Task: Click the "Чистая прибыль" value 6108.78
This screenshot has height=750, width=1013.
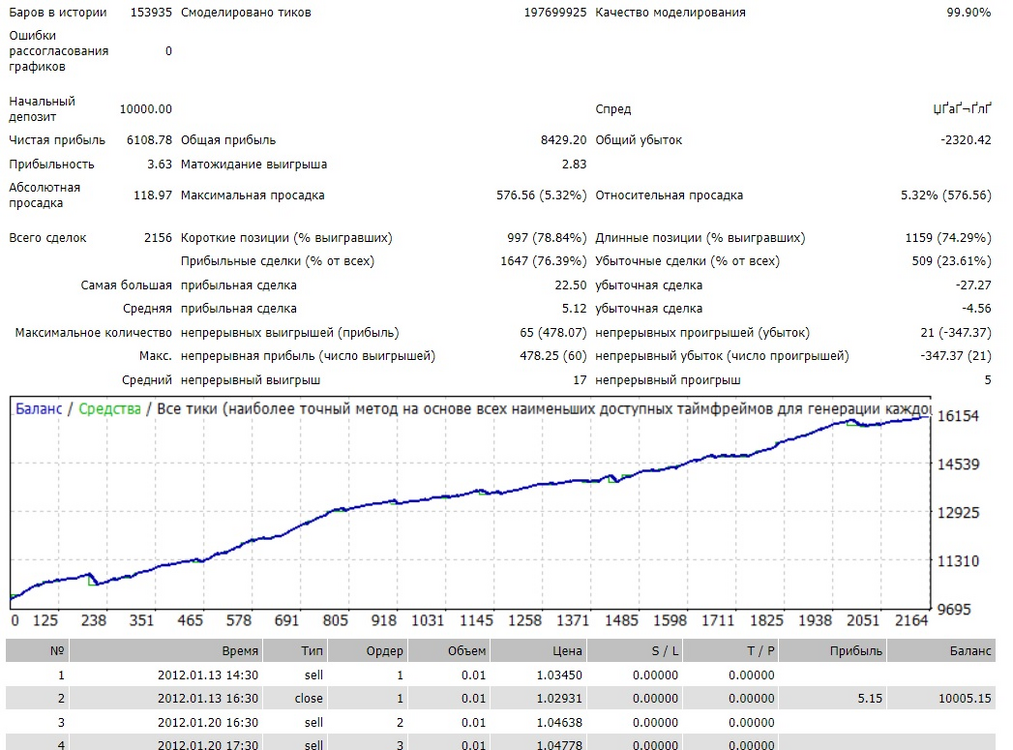Action: (149, 140)
